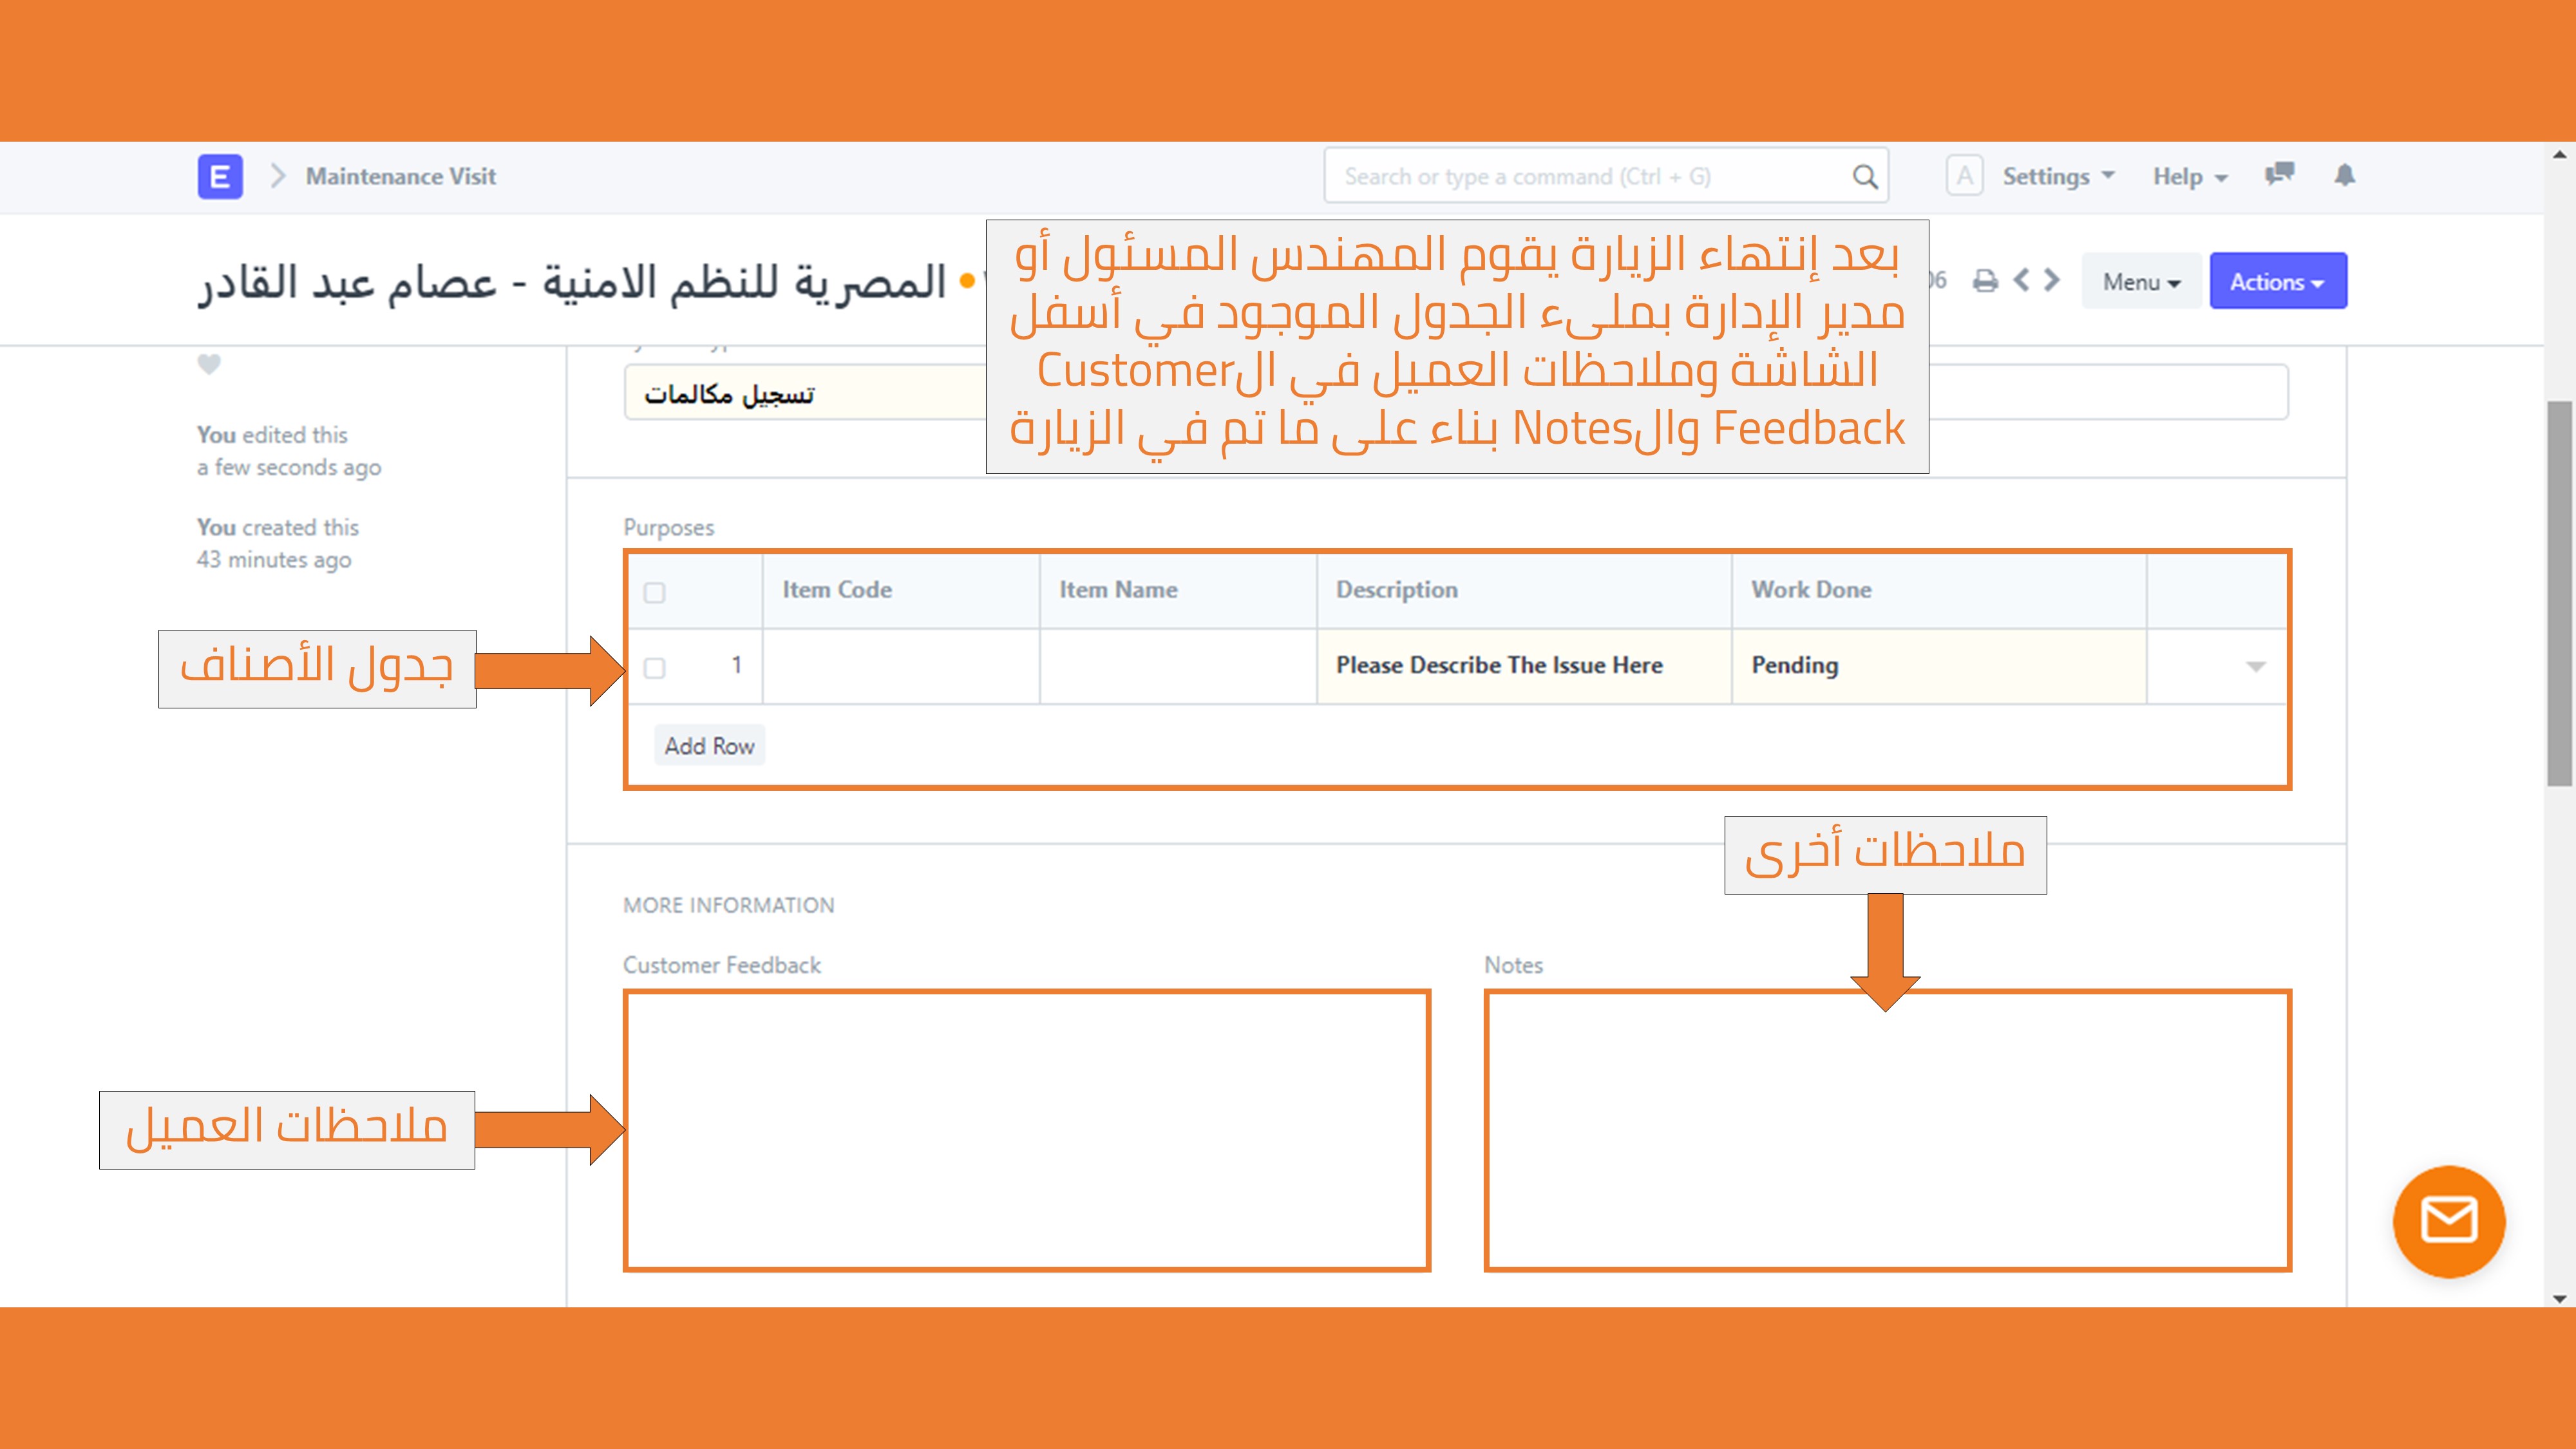Like this document with the heart icon

(209, 364)
